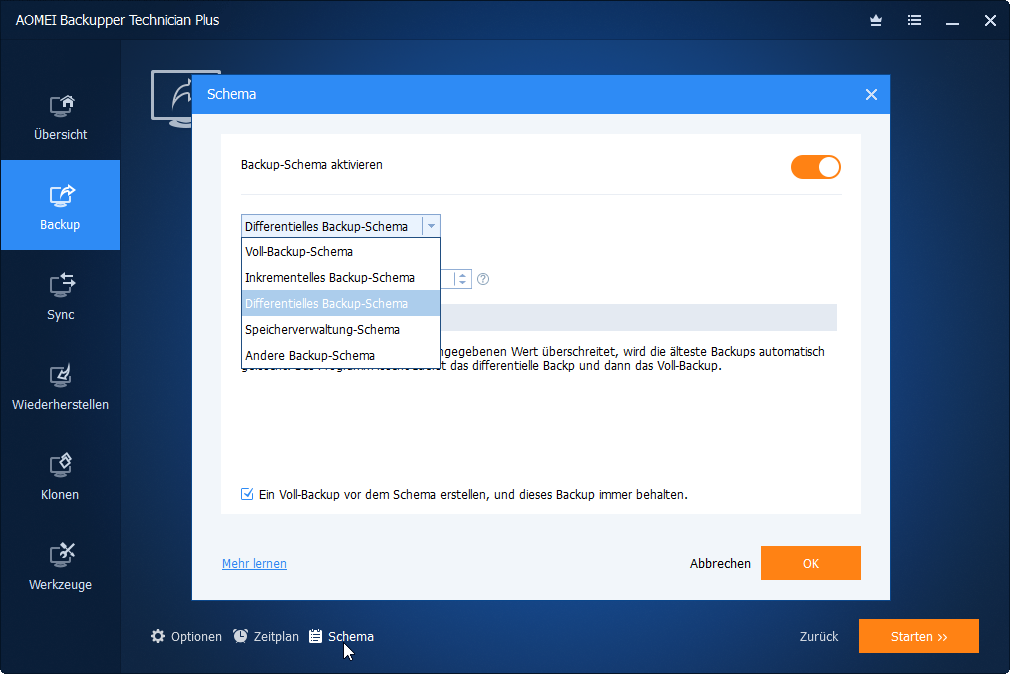The width and height of the screenshot is (1010, 674).
Task: Click the Zeitplan button
Action: point(266,637)
